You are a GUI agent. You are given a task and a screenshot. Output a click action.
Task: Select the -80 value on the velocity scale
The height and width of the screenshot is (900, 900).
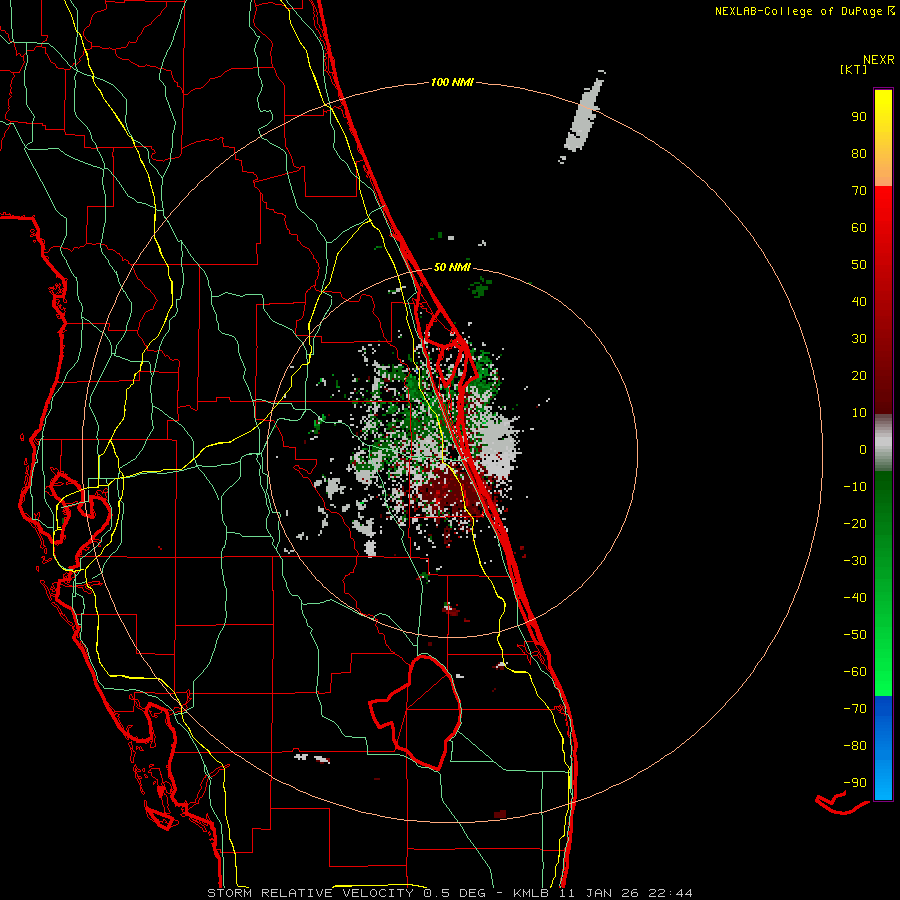point(855,746)
